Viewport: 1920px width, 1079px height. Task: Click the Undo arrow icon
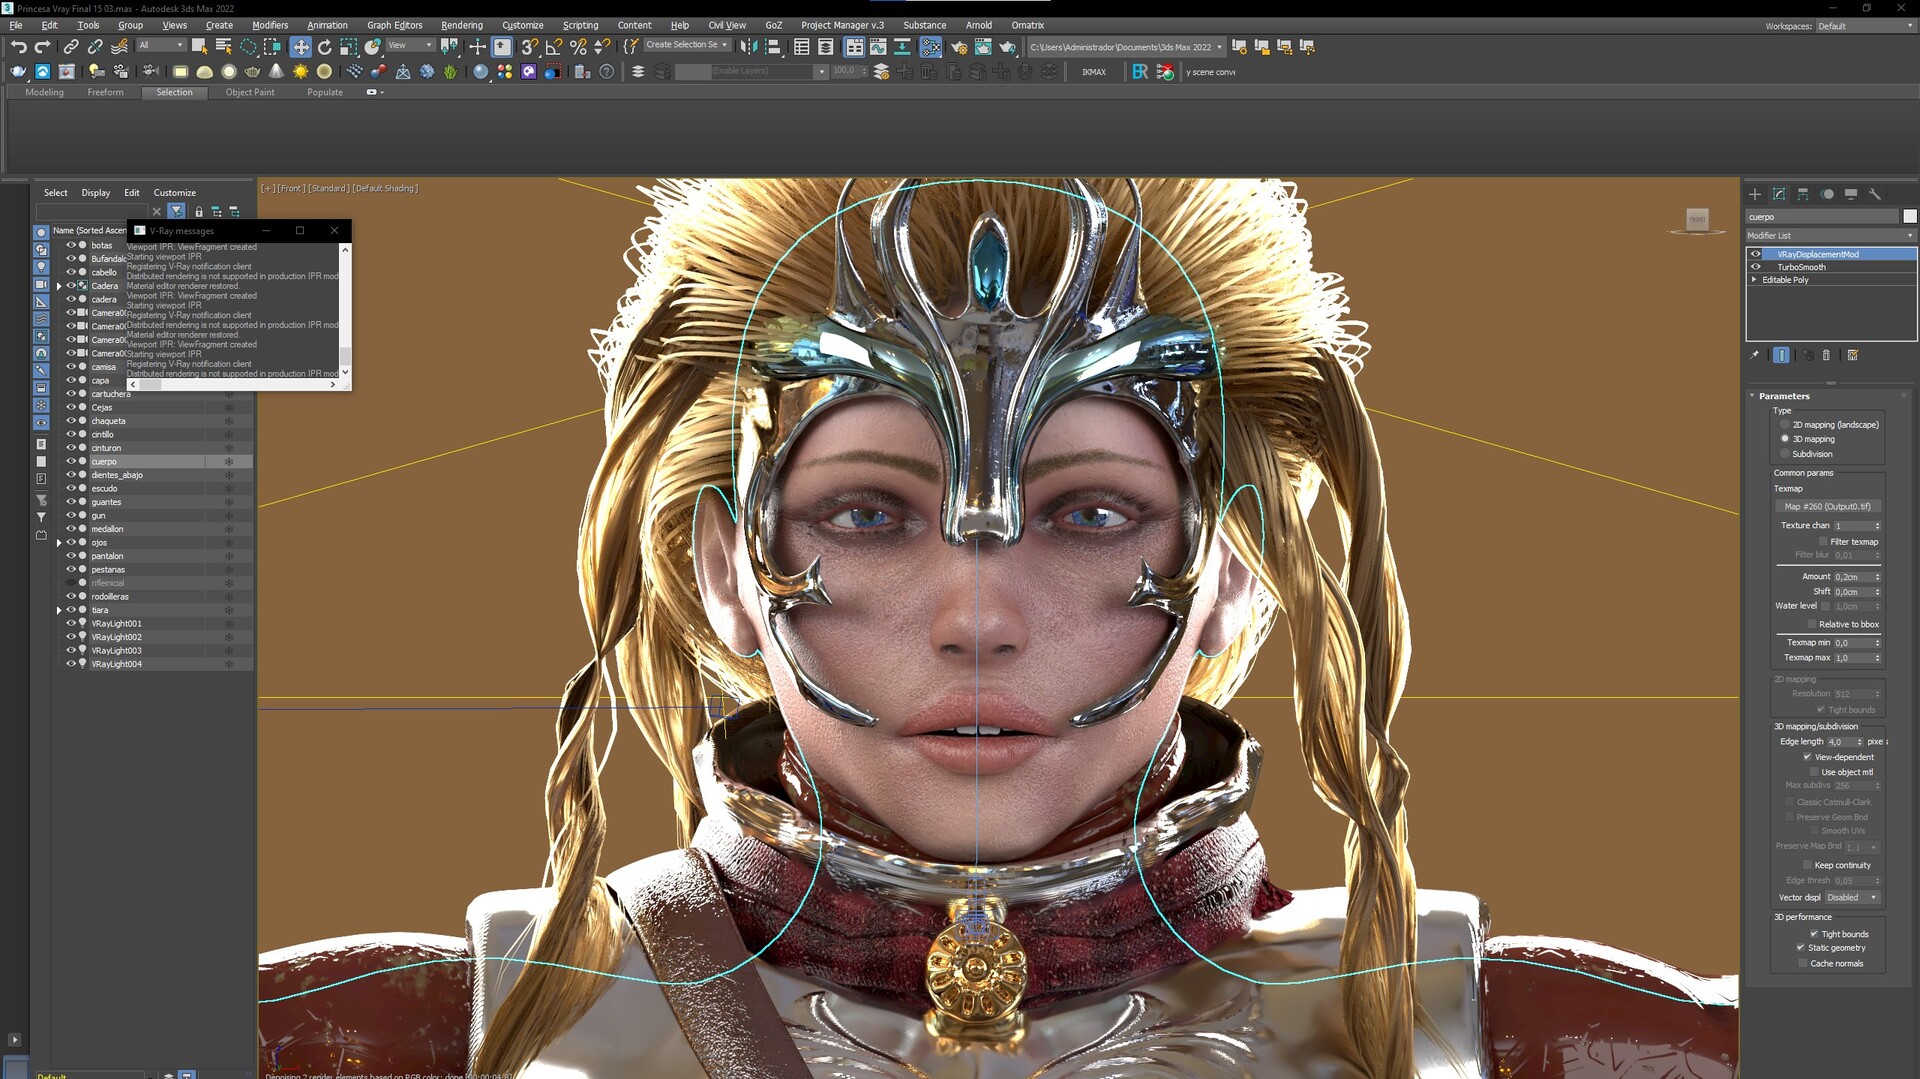tap(18, 47)
